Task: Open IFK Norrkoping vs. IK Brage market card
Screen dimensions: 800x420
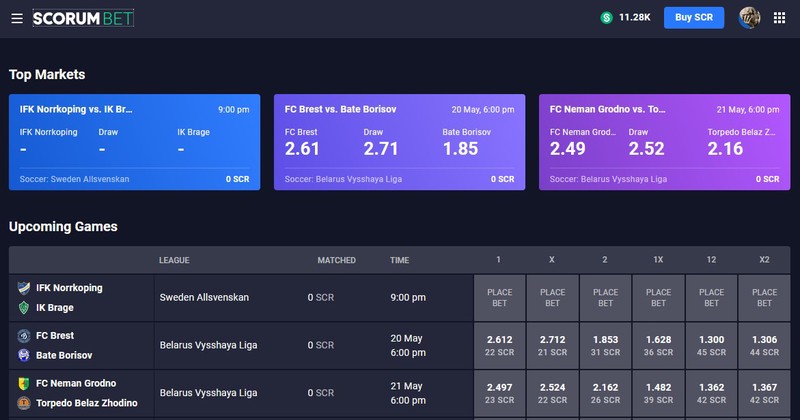Action: [134, 142]
